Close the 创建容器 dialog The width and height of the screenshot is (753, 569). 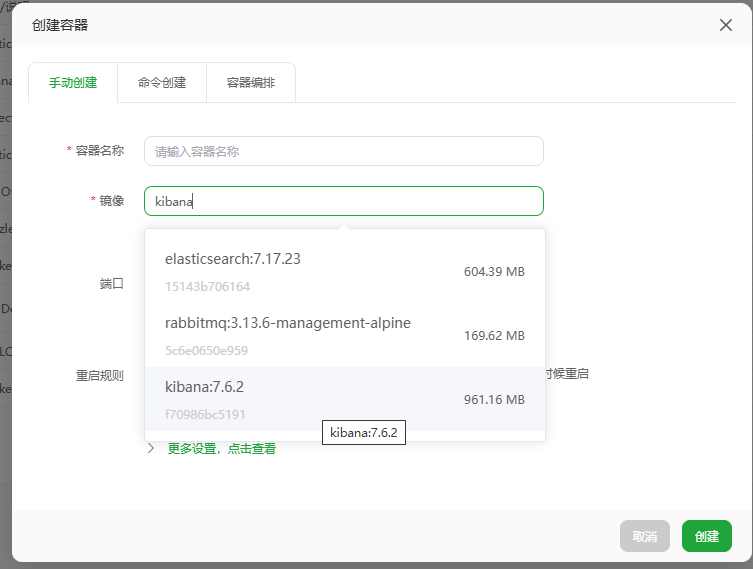coord(726,25)
